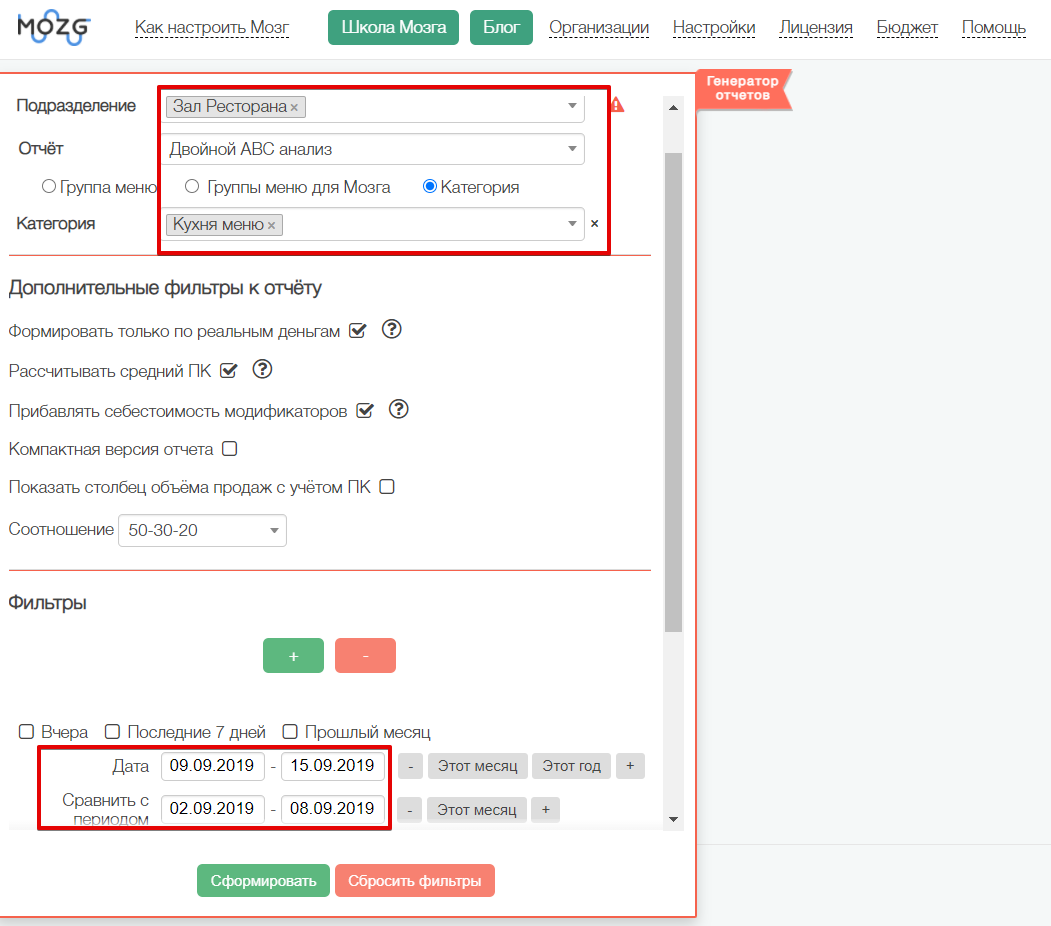Clear the Категория field with the x
The width and height of the screenshot is (1051, 926).
click(594, 224)
